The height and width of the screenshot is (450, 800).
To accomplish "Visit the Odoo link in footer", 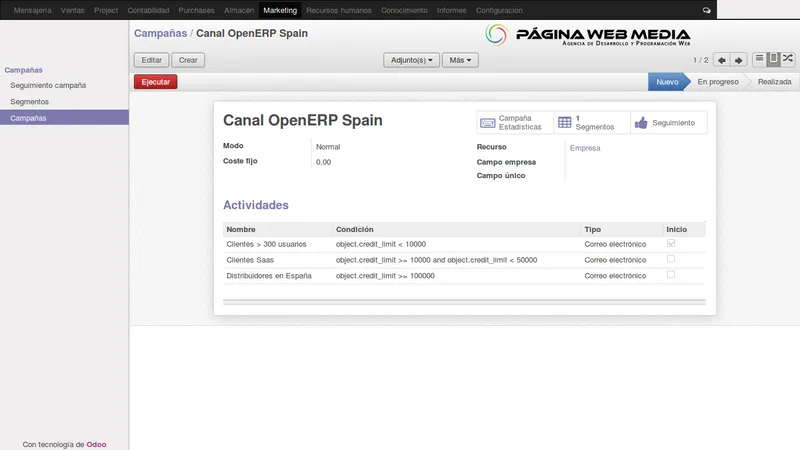I will pyautogui.click(x=96, y=444).
